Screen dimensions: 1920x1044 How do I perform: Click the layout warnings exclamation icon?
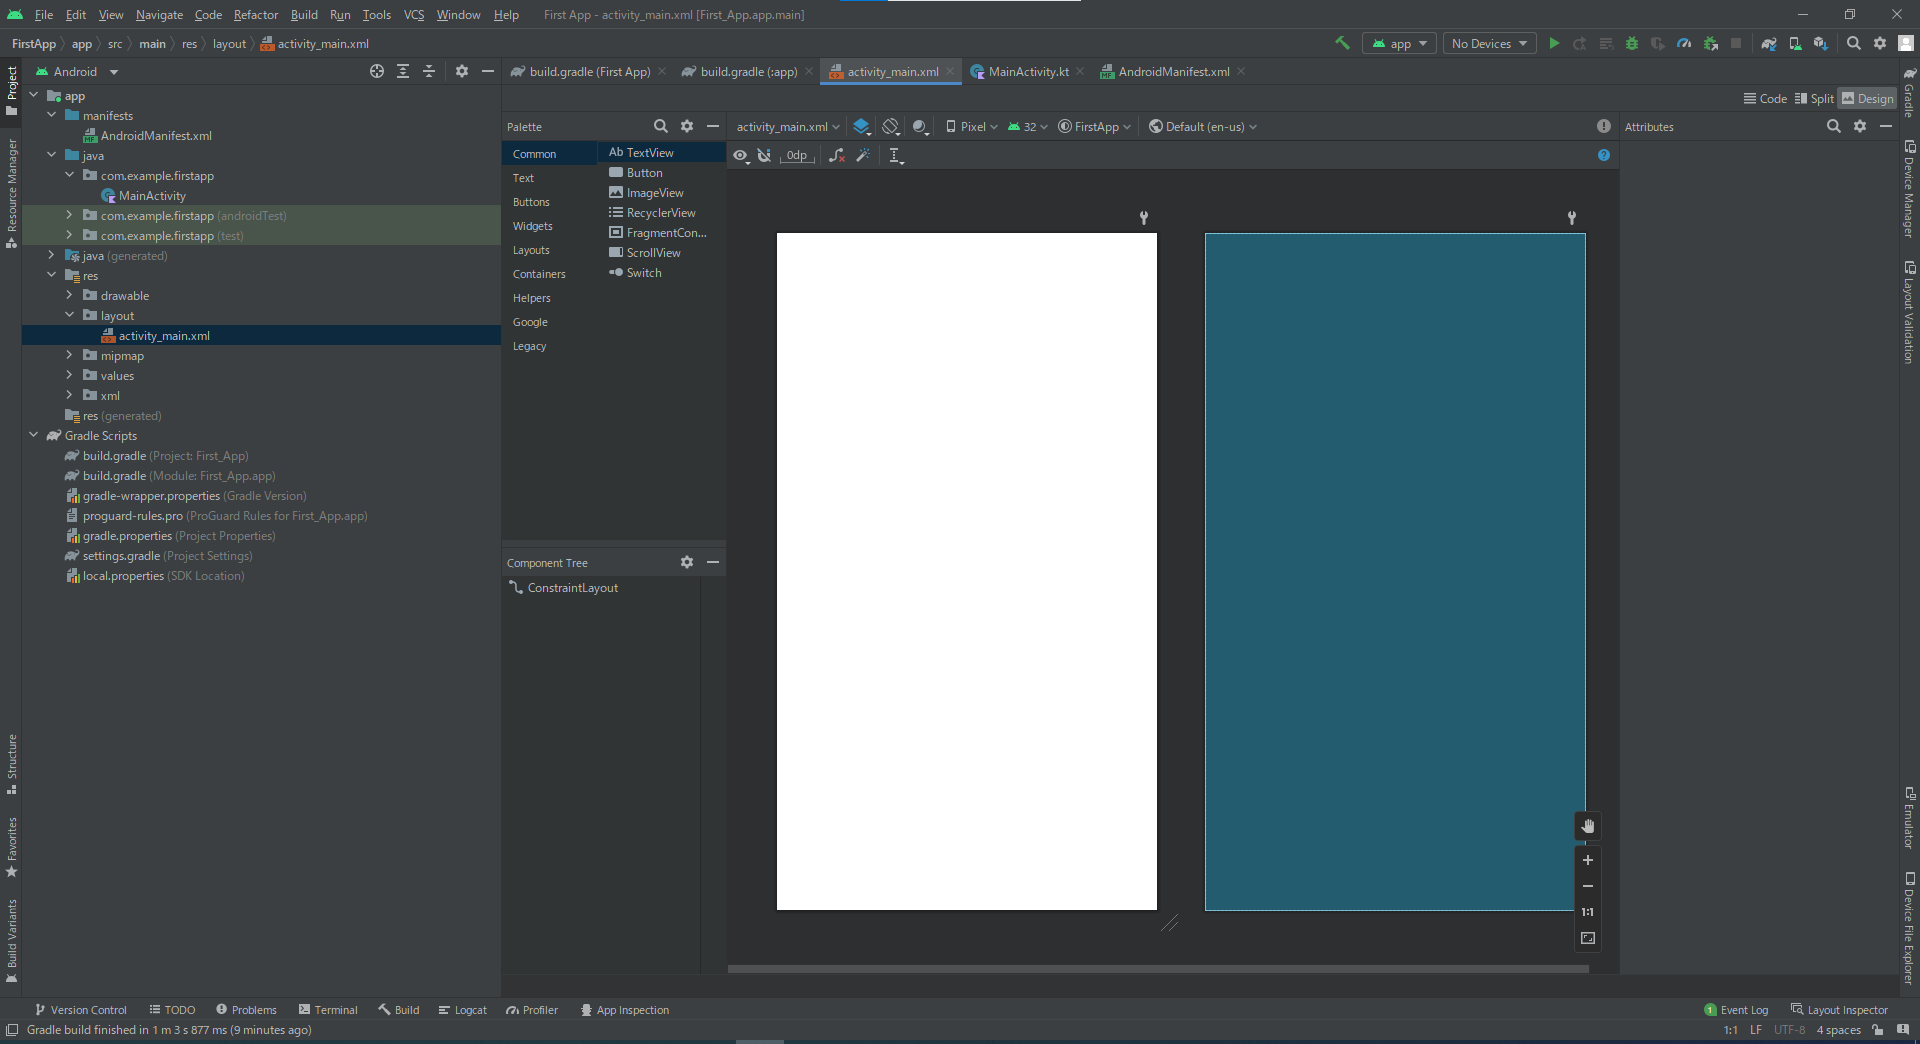1604,126
